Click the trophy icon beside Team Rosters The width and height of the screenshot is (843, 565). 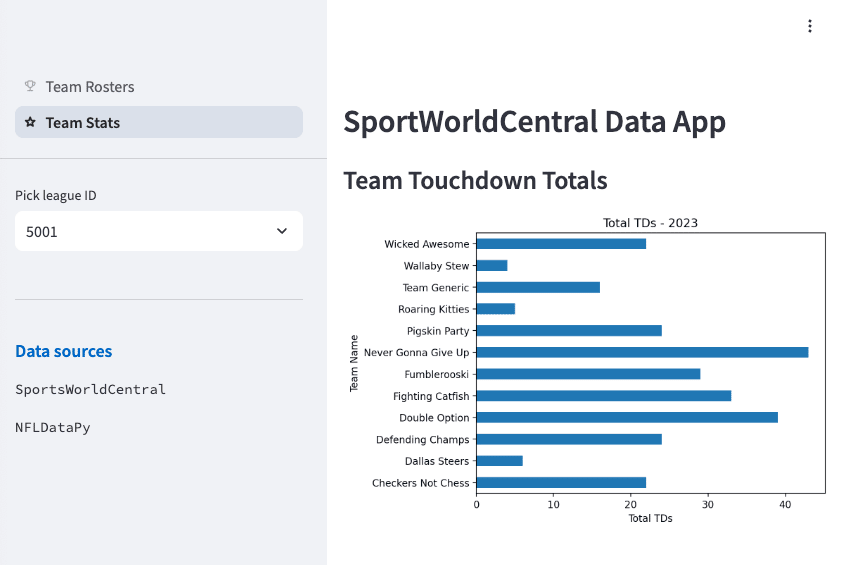pos(30,86)
